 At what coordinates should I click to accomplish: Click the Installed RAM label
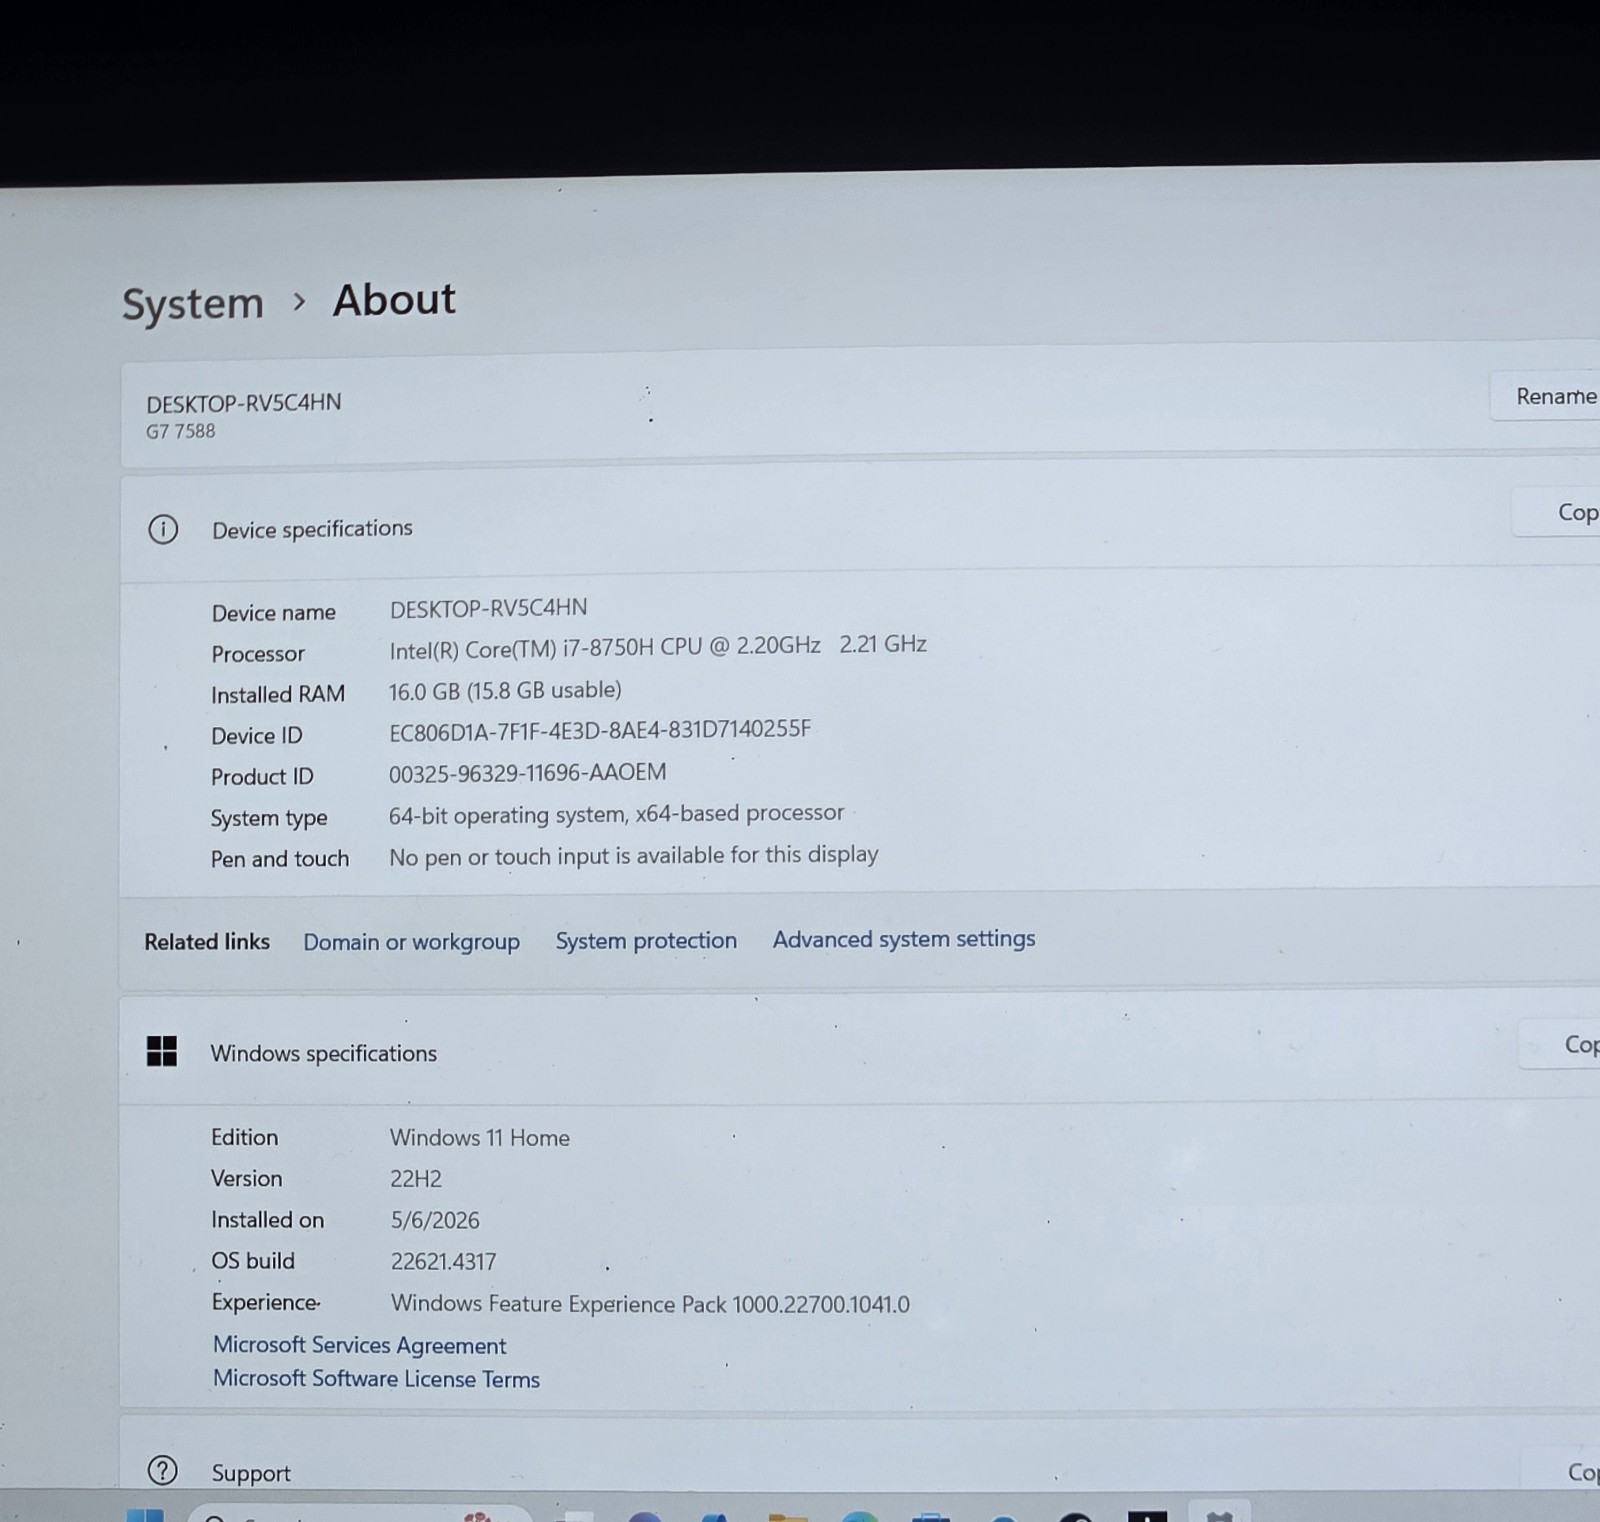click(x=278, y=695)
